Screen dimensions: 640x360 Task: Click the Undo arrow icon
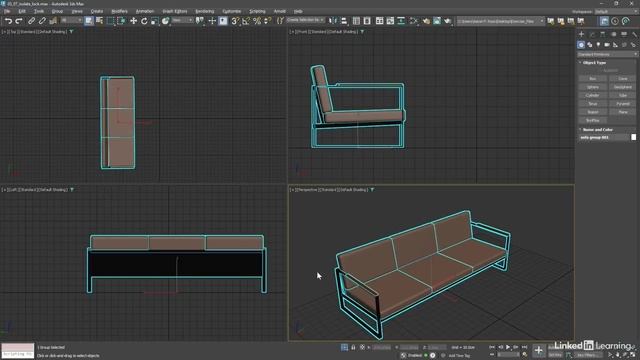pyautogui.click(x=9, y=21)
